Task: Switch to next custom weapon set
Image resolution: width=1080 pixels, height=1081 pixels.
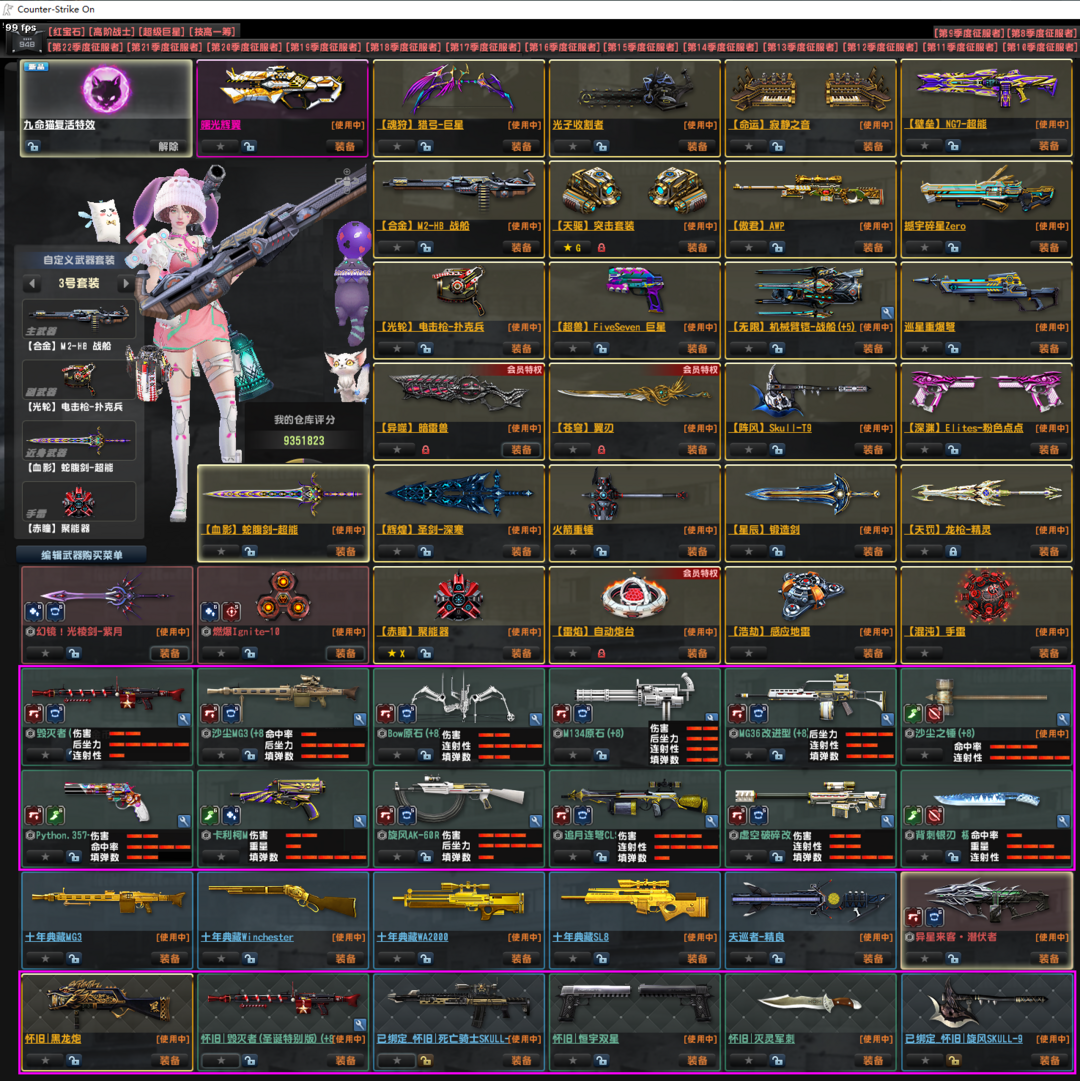Action: click(x=125, y=283)
